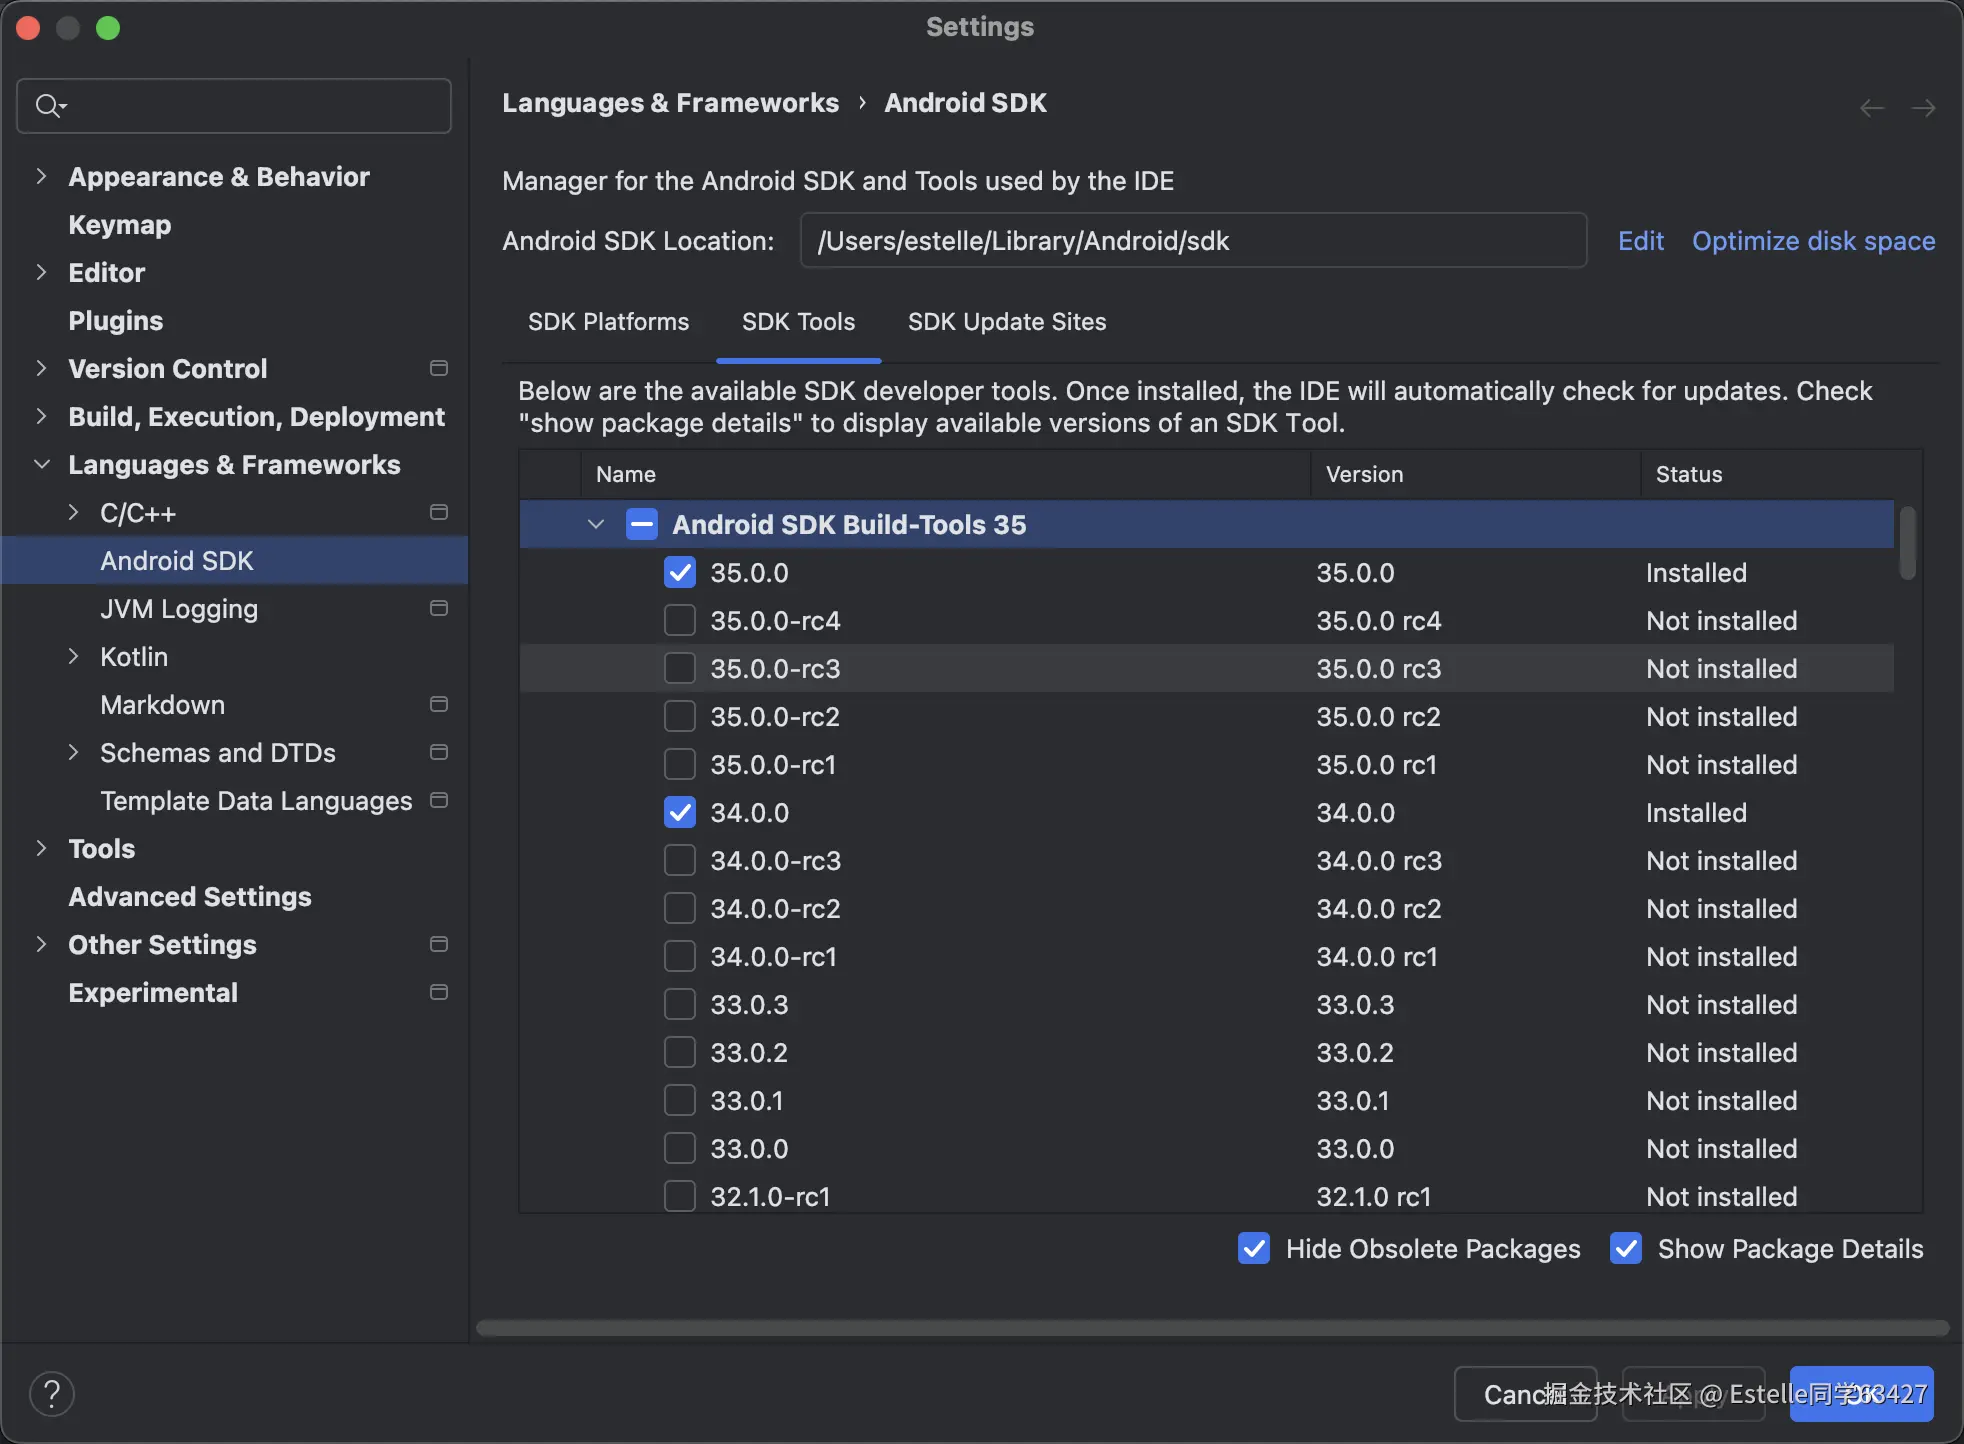1964x1444 pixels.
Task: Click project-level icon beside Experimental
Action: [x=438, y=992]
